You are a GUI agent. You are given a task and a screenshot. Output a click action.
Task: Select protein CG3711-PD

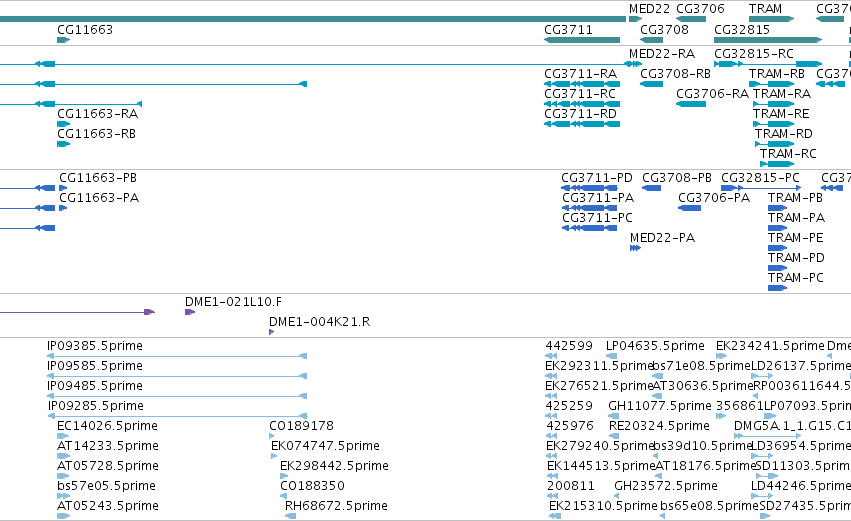point(596,178)
